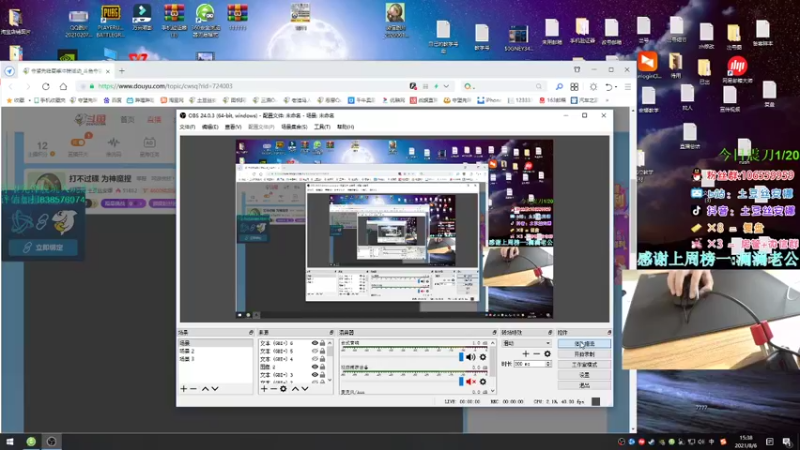The height and width of the screenshot is (450, 800).
Task: Remove the selected source with the minus button in the Sources panel
Action: click(x=273, y=389)
